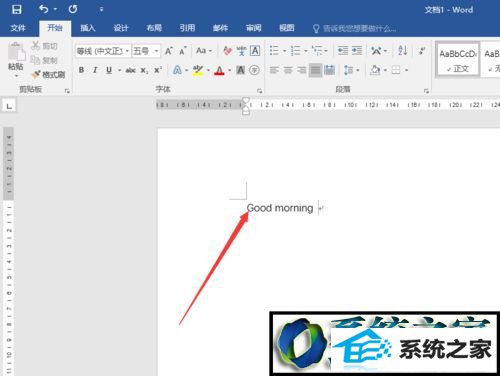Apply distributed alignment
Image resolution: width=500 pixels, height=376 pixels.
[x=329, y=70]
